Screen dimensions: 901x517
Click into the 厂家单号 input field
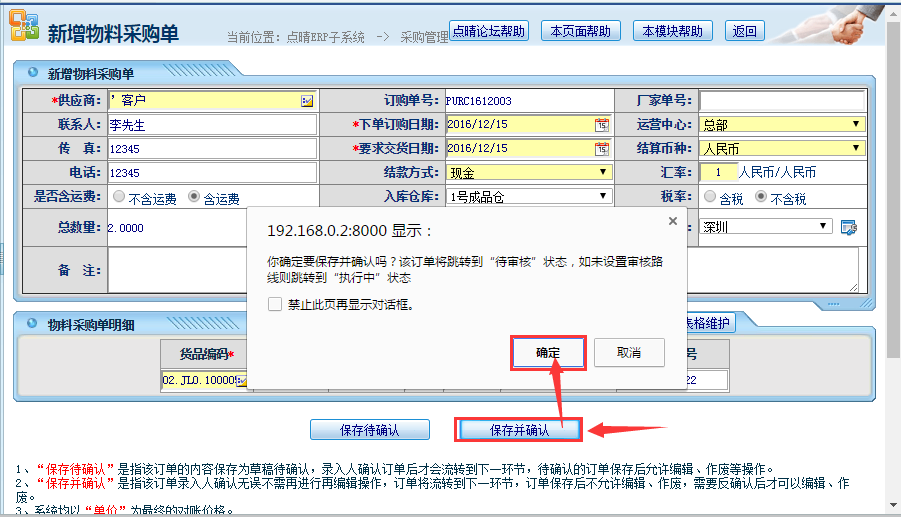tap(781, 101)
